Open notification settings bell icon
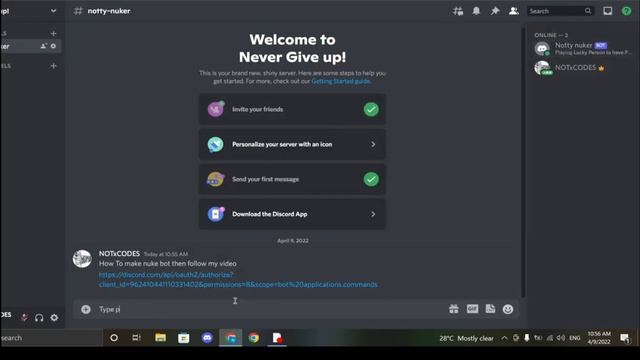This screenshot has height=360, width=640. (476, 11)
